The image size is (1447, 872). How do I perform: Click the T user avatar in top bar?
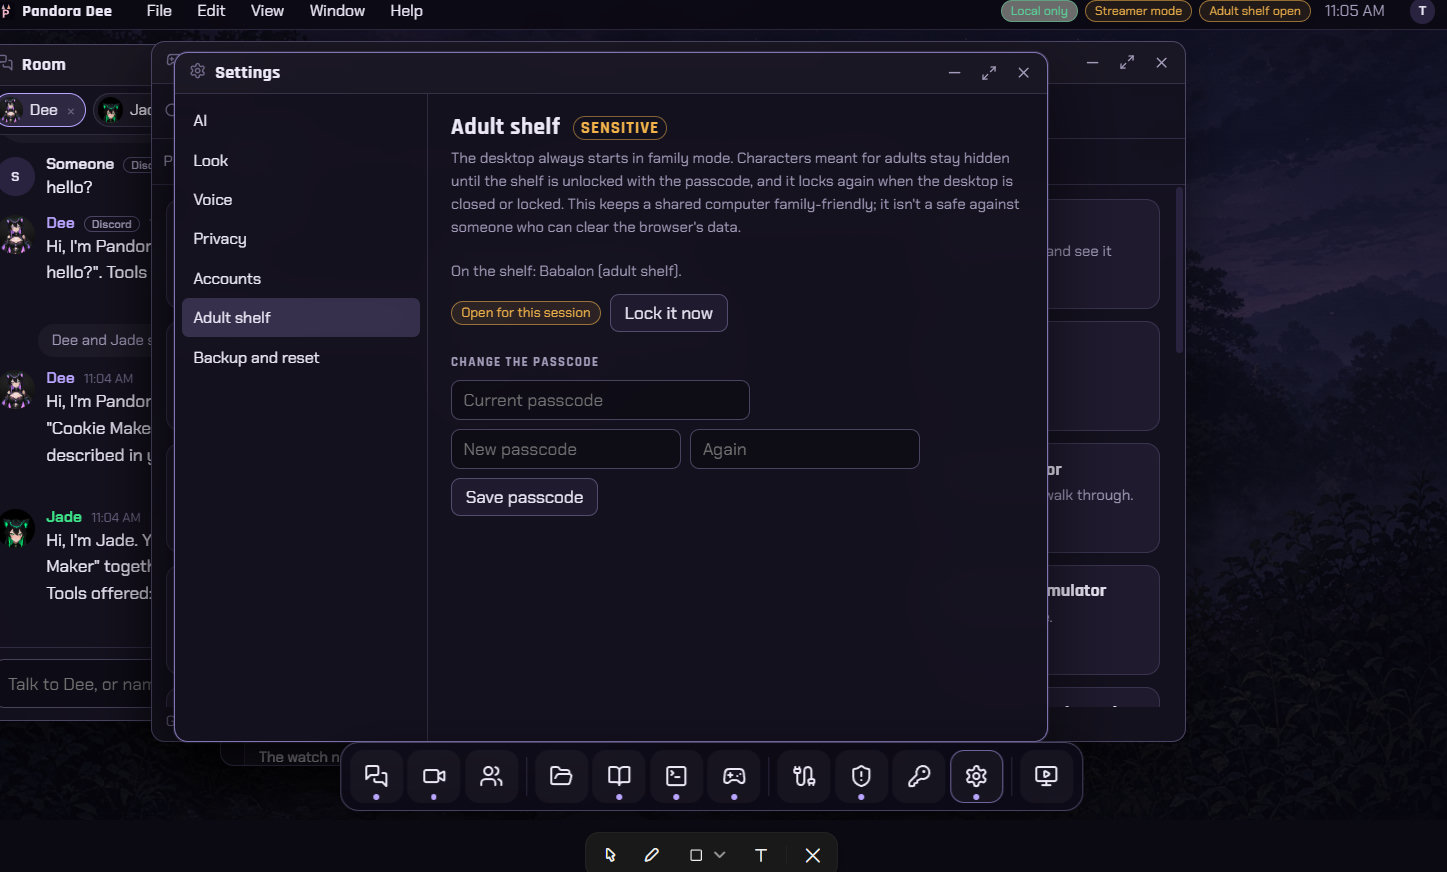pyautogui.click(x=1422, y=11)
